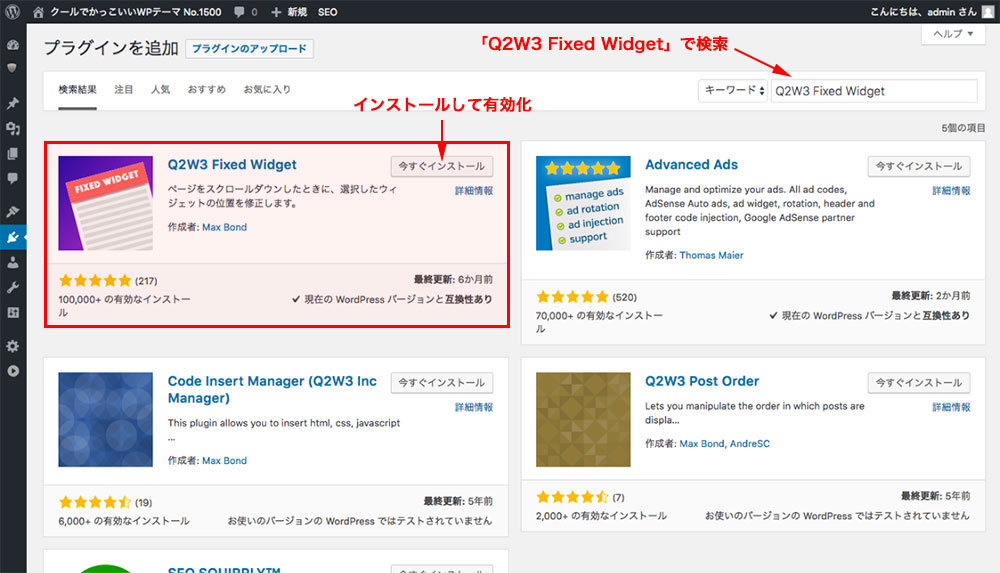The width and height of the screenshot is (1000, 573).
Task: Open the WordPress logo menu
Action: pyautogui.click(x=13, y=11)
